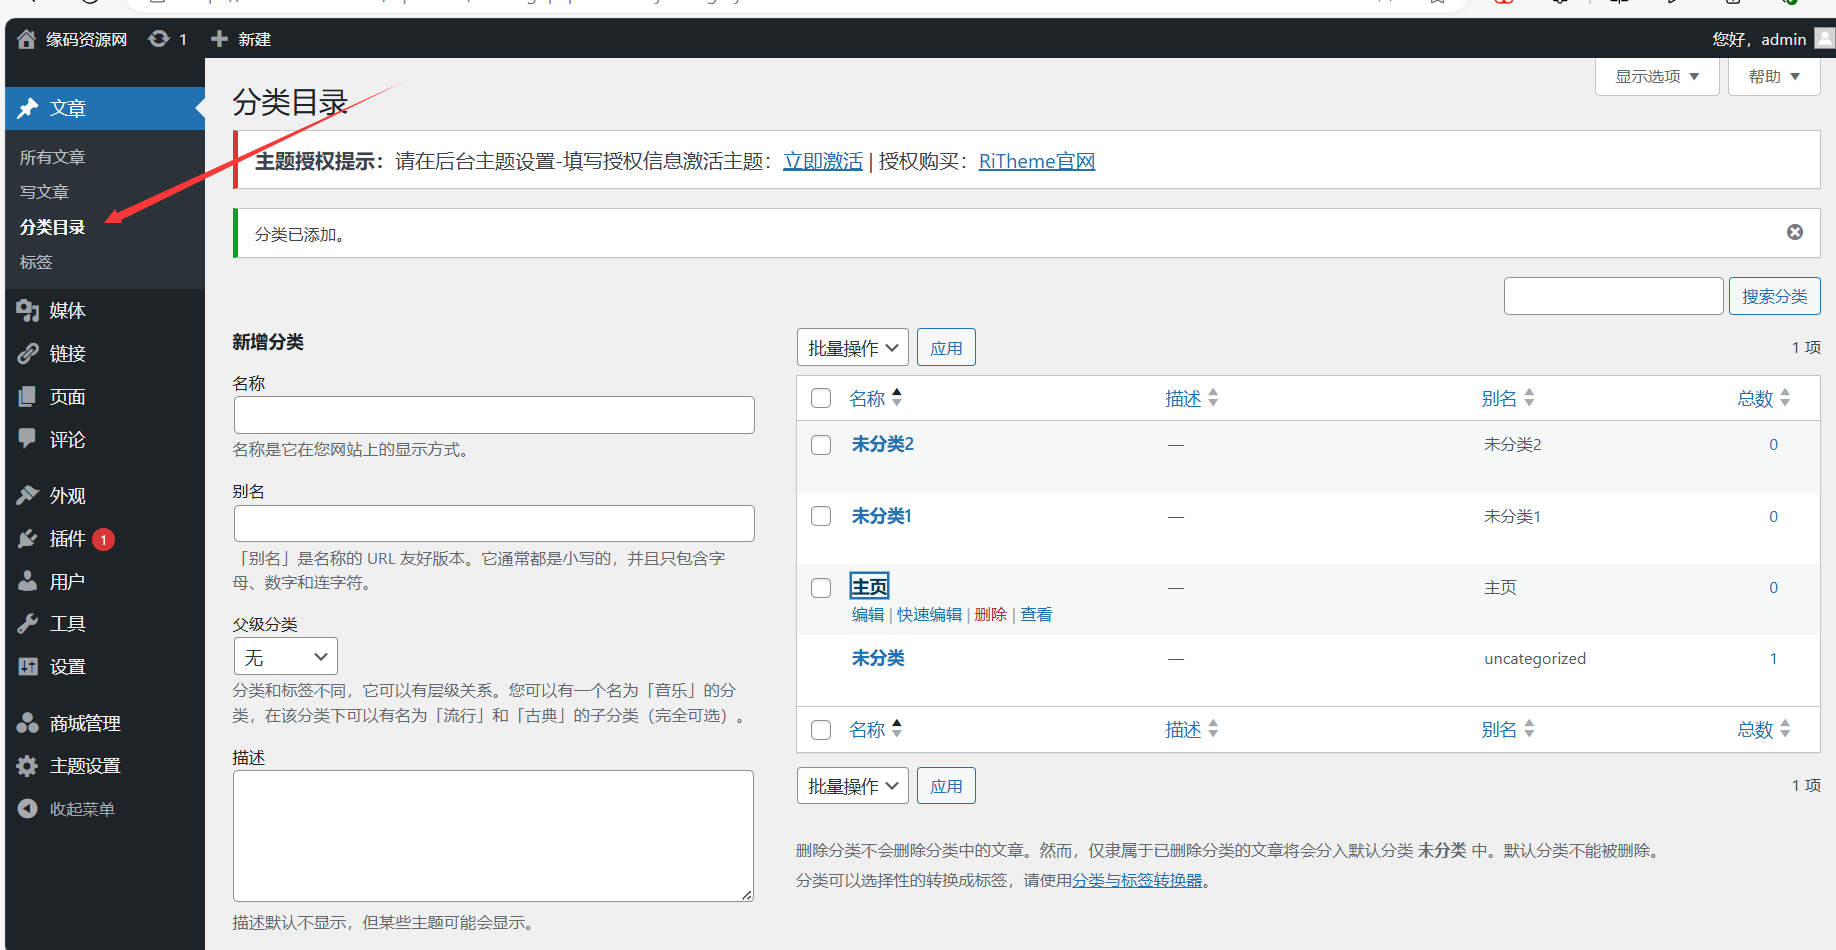The height and width of the screenshot is (950, 1836).
Task: Sort by 描述 arrows in table footer
Action: (1213, 729)
